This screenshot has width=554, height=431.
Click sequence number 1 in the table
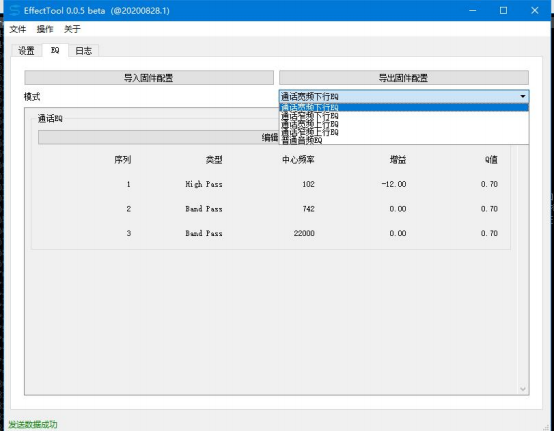tap(129, 184)
